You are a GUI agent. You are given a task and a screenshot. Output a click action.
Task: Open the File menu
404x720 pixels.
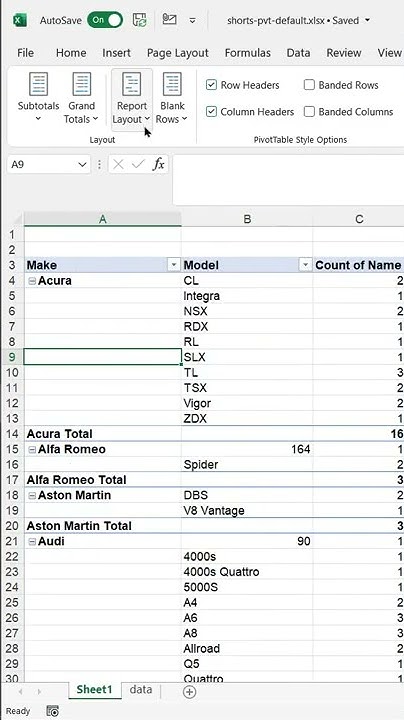click(25, 53)
